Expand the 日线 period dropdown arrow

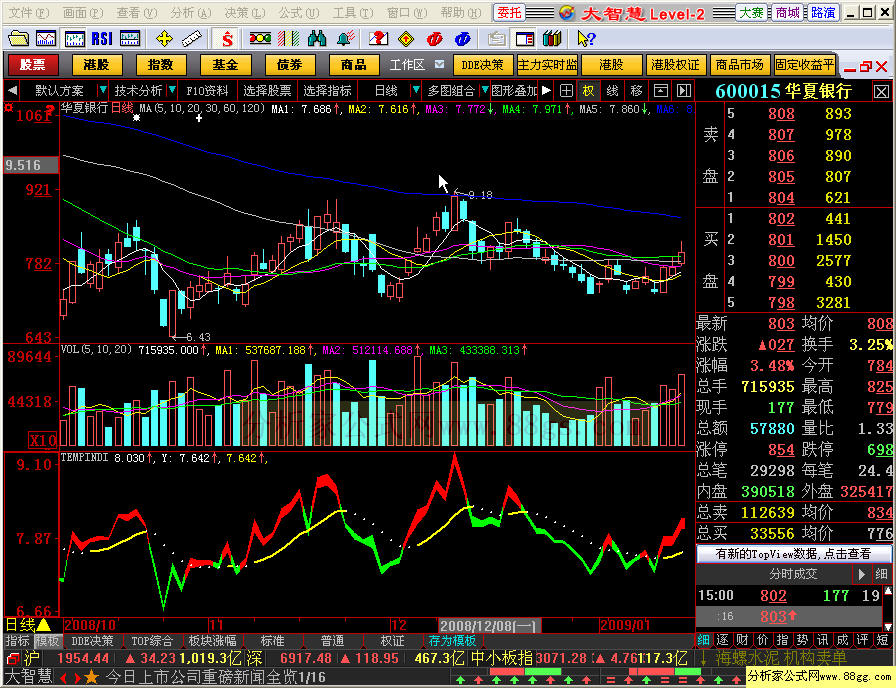click(416, 90)
